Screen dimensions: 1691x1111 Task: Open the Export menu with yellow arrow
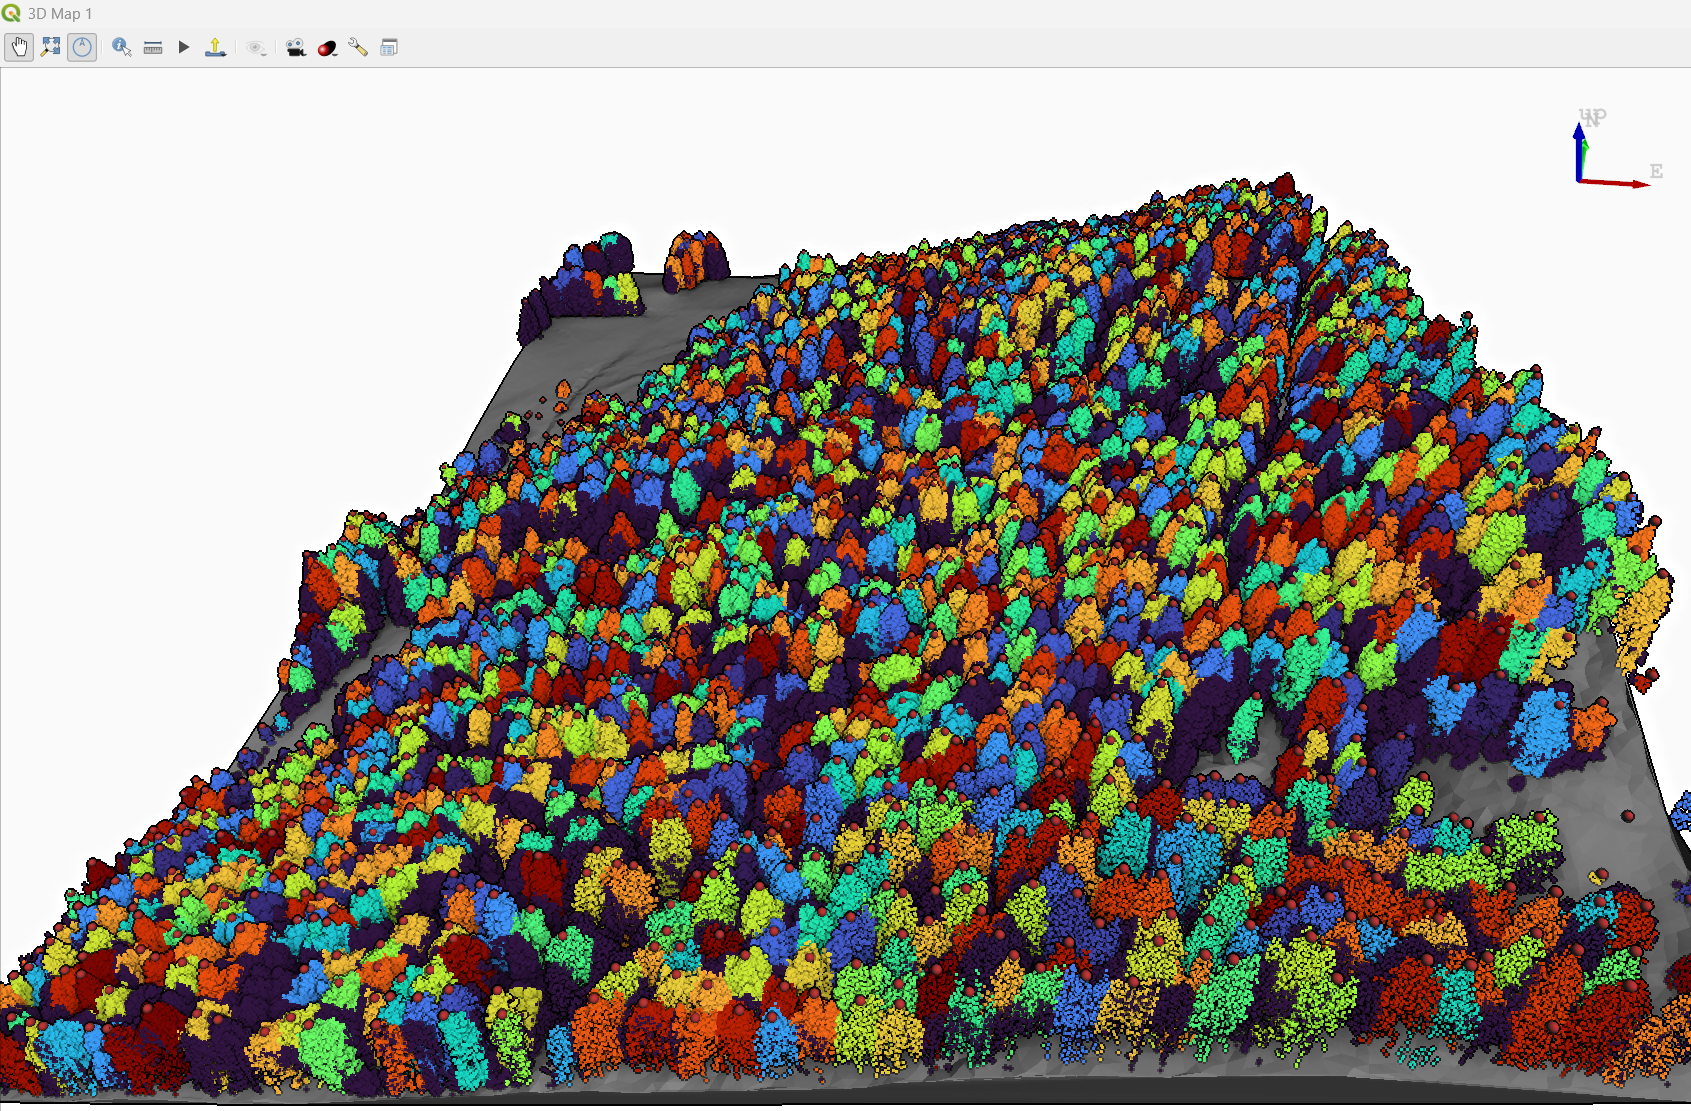(215, 47)
